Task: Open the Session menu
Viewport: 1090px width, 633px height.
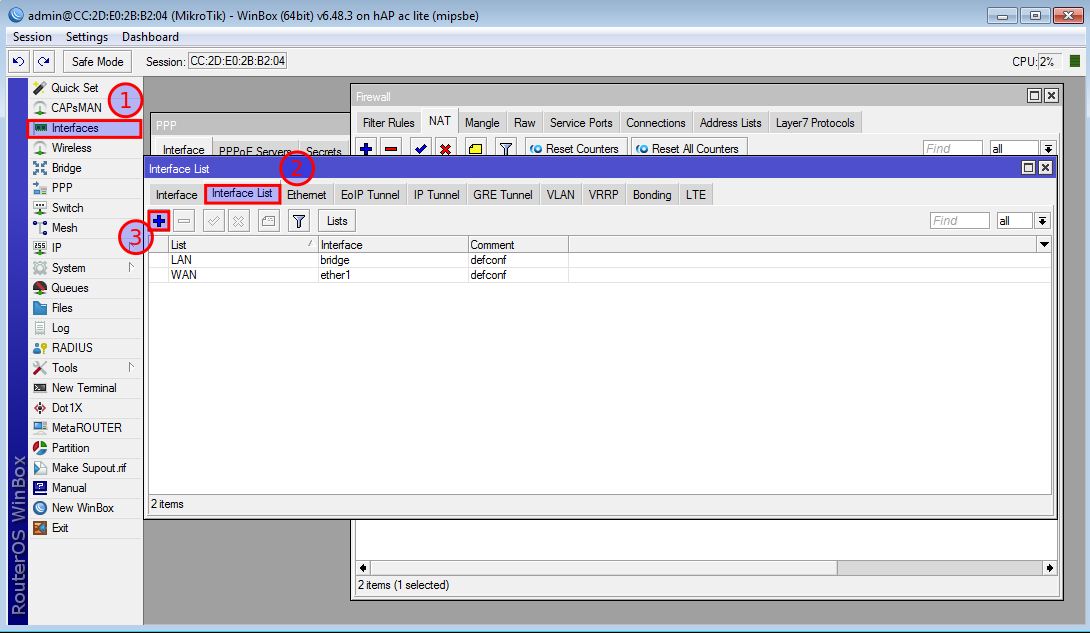Action: 32,37
